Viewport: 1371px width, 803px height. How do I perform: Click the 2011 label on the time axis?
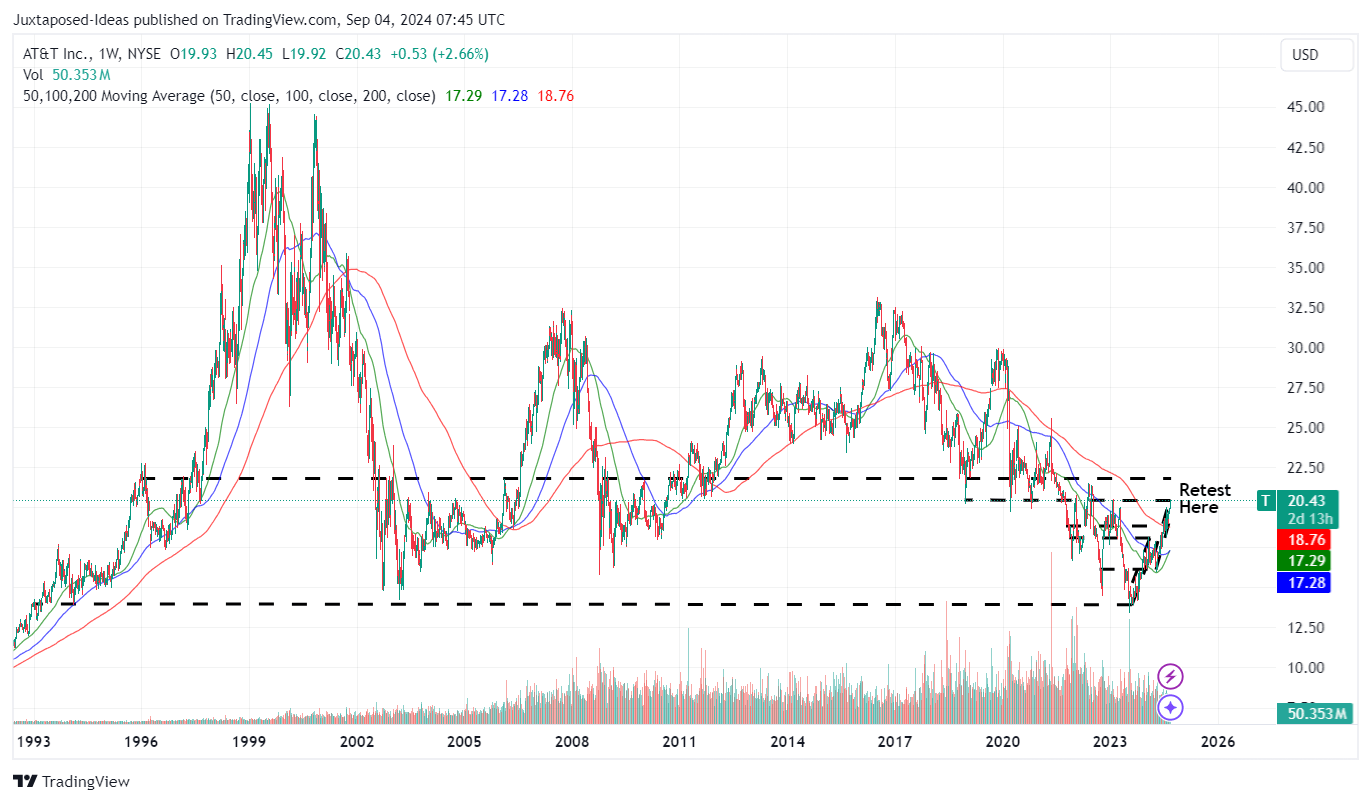click(x=680, y=742)
